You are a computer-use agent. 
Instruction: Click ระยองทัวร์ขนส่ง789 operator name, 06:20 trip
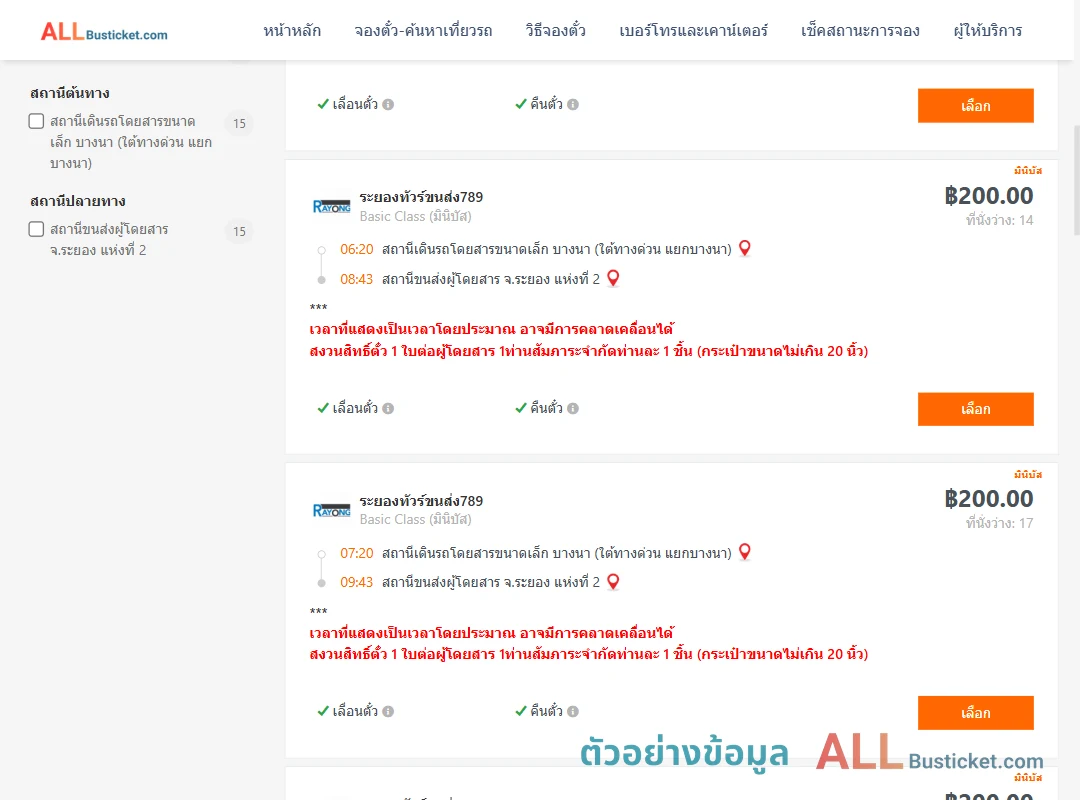coord(421,197)
